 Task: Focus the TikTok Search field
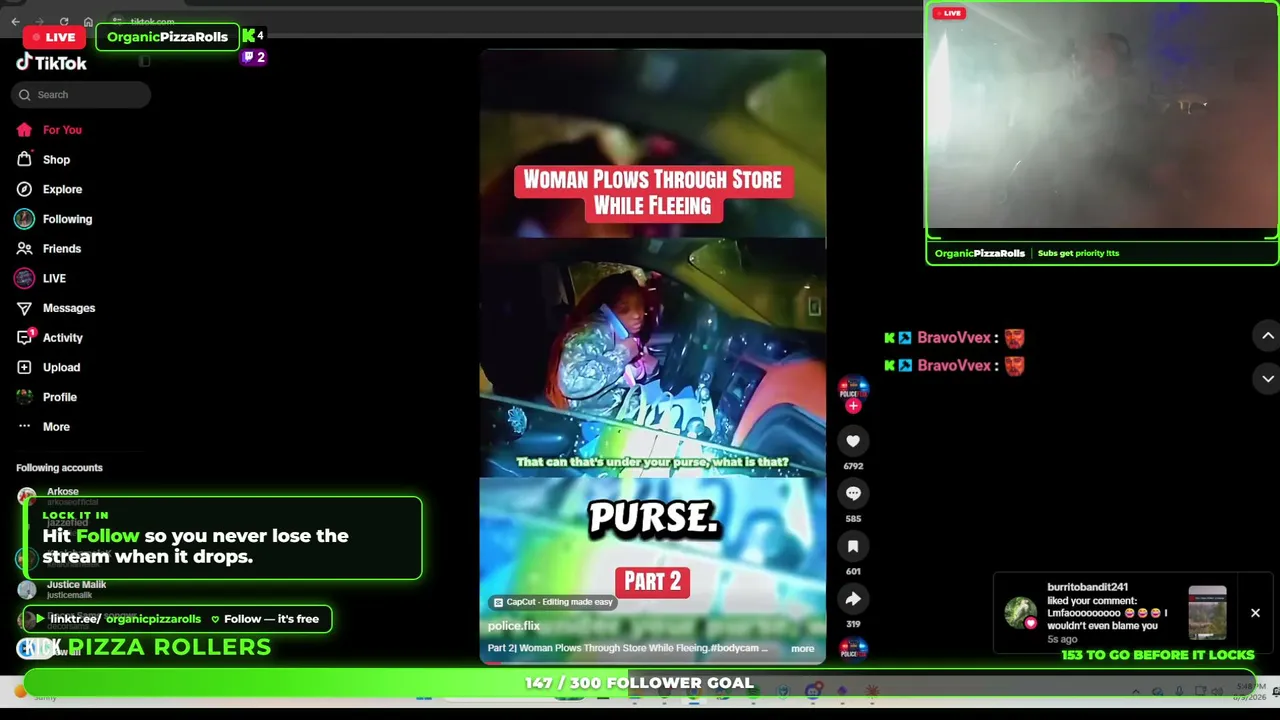(81, 95)
